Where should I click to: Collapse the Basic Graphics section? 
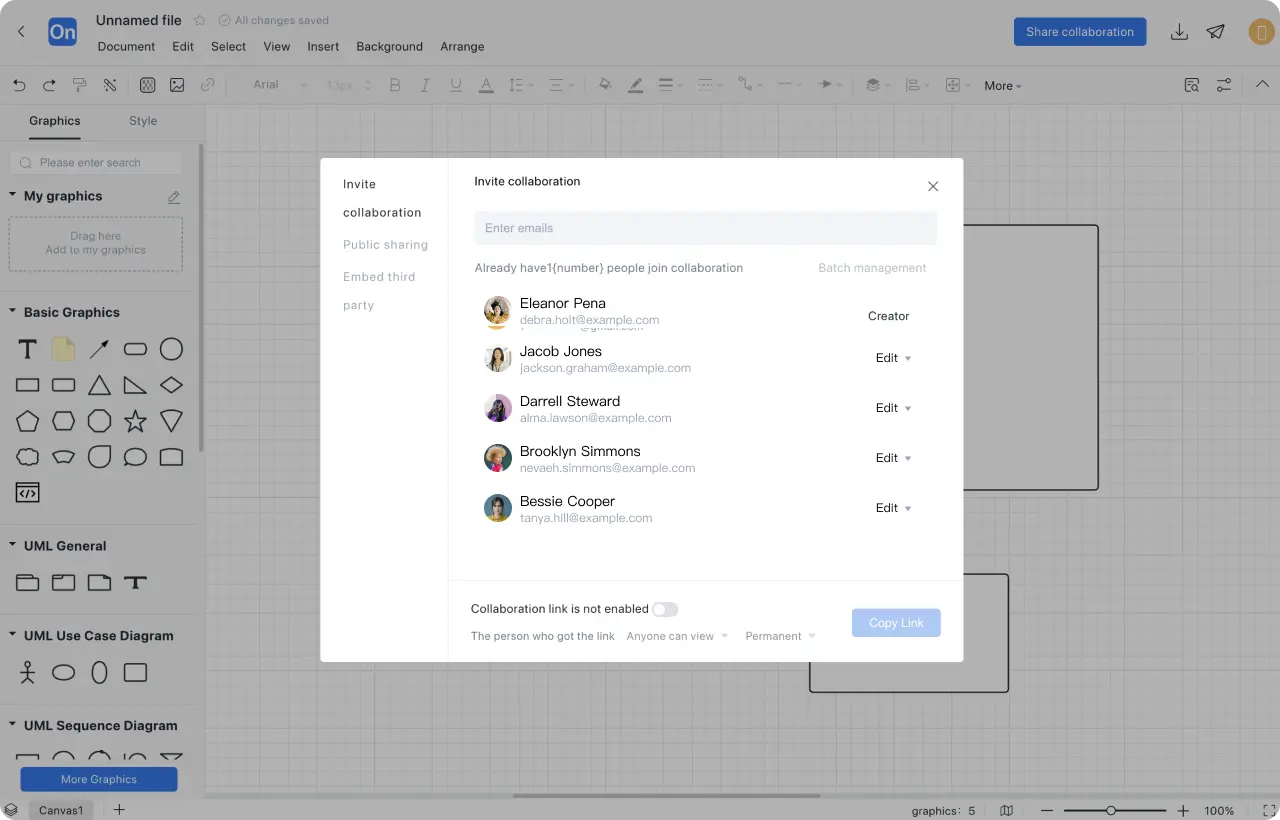[x=13, y=312]
